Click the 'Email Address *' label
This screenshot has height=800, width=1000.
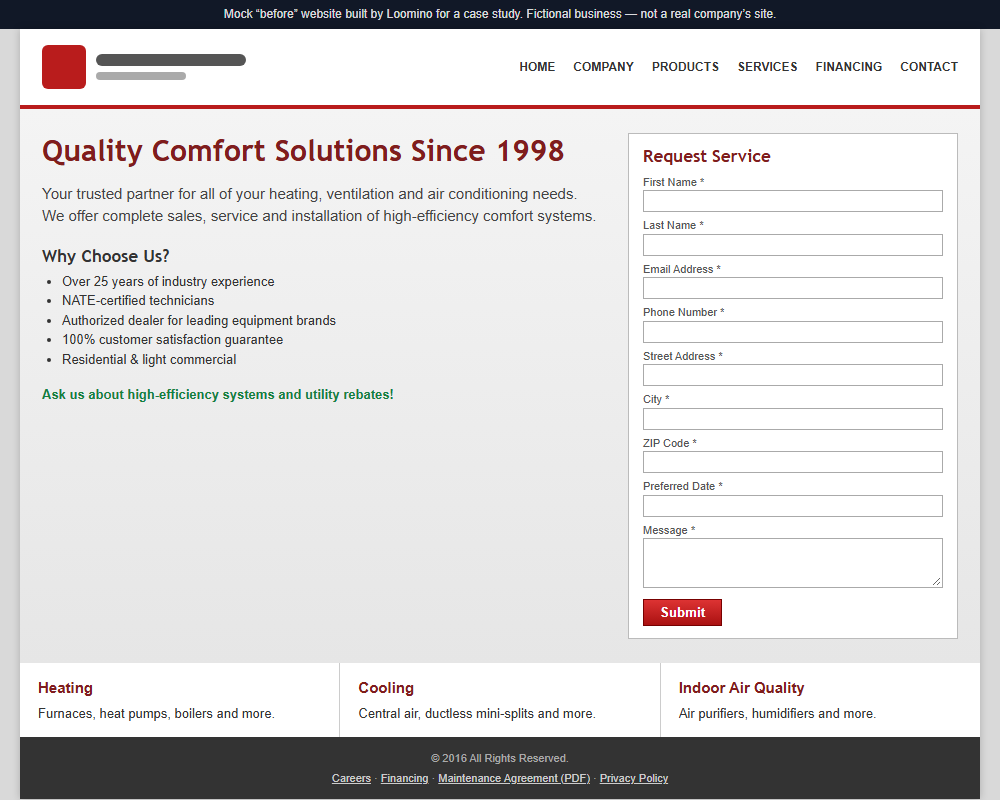point(682,269)
